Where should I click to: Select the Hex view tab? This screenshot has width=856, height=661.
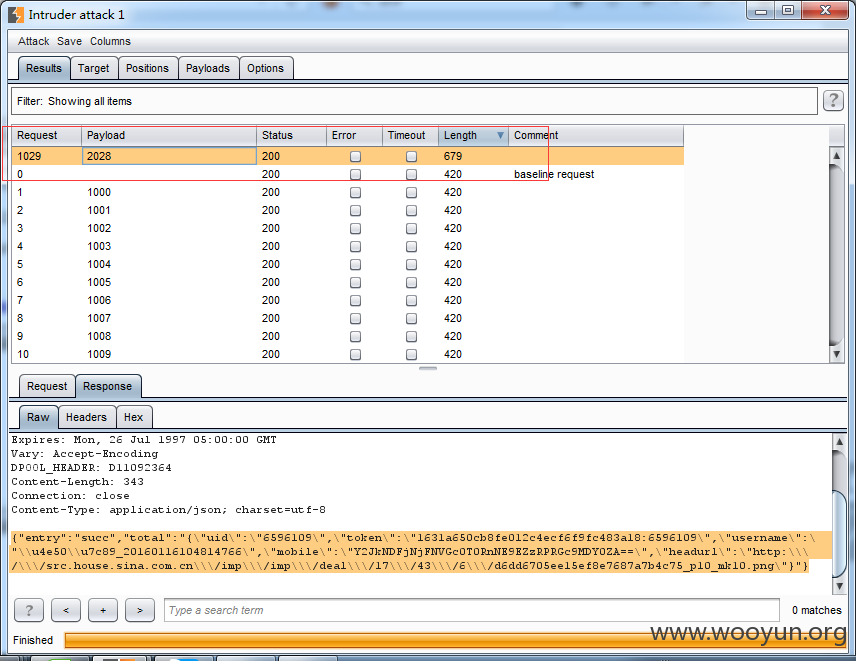[133, 418]
